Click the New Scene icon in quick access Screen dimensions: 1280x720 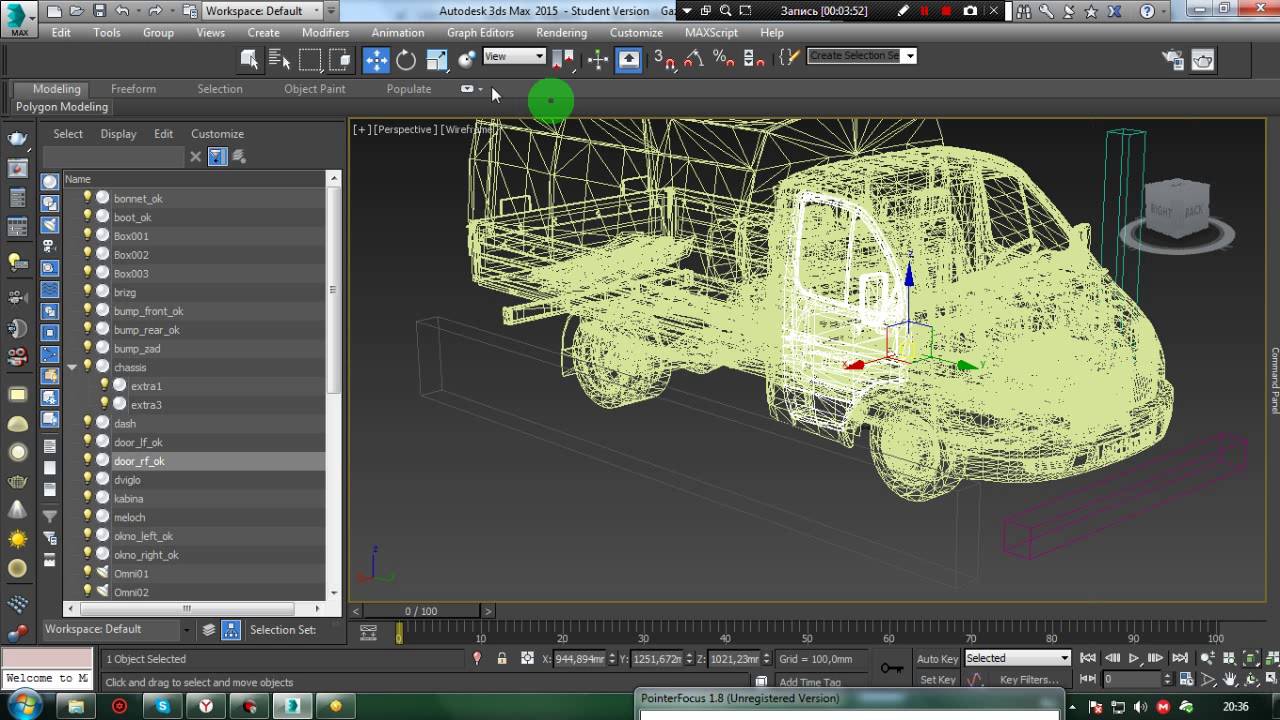point(54,11)
